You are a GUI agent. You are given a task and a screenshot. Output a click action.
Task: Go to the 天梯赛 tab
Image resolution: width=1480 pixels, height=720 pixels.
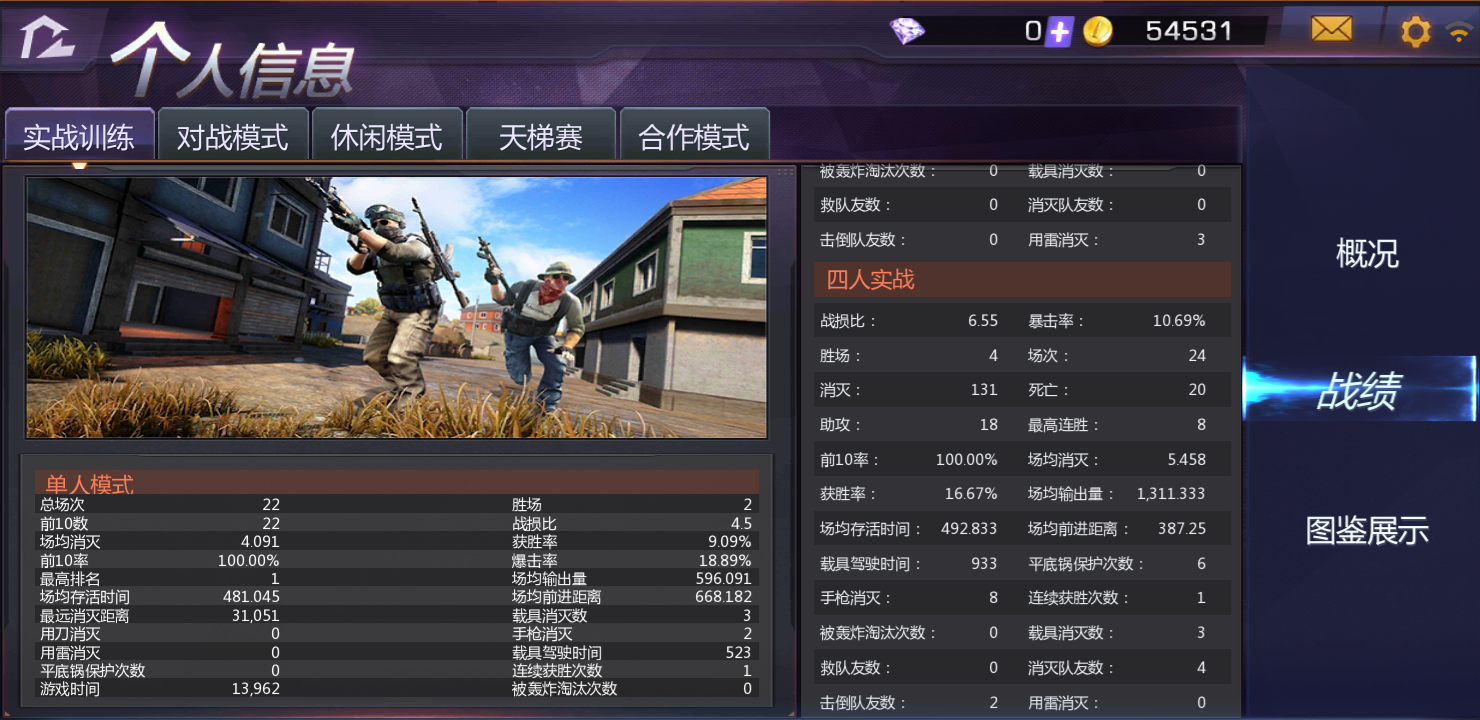(x=541, y=136)
